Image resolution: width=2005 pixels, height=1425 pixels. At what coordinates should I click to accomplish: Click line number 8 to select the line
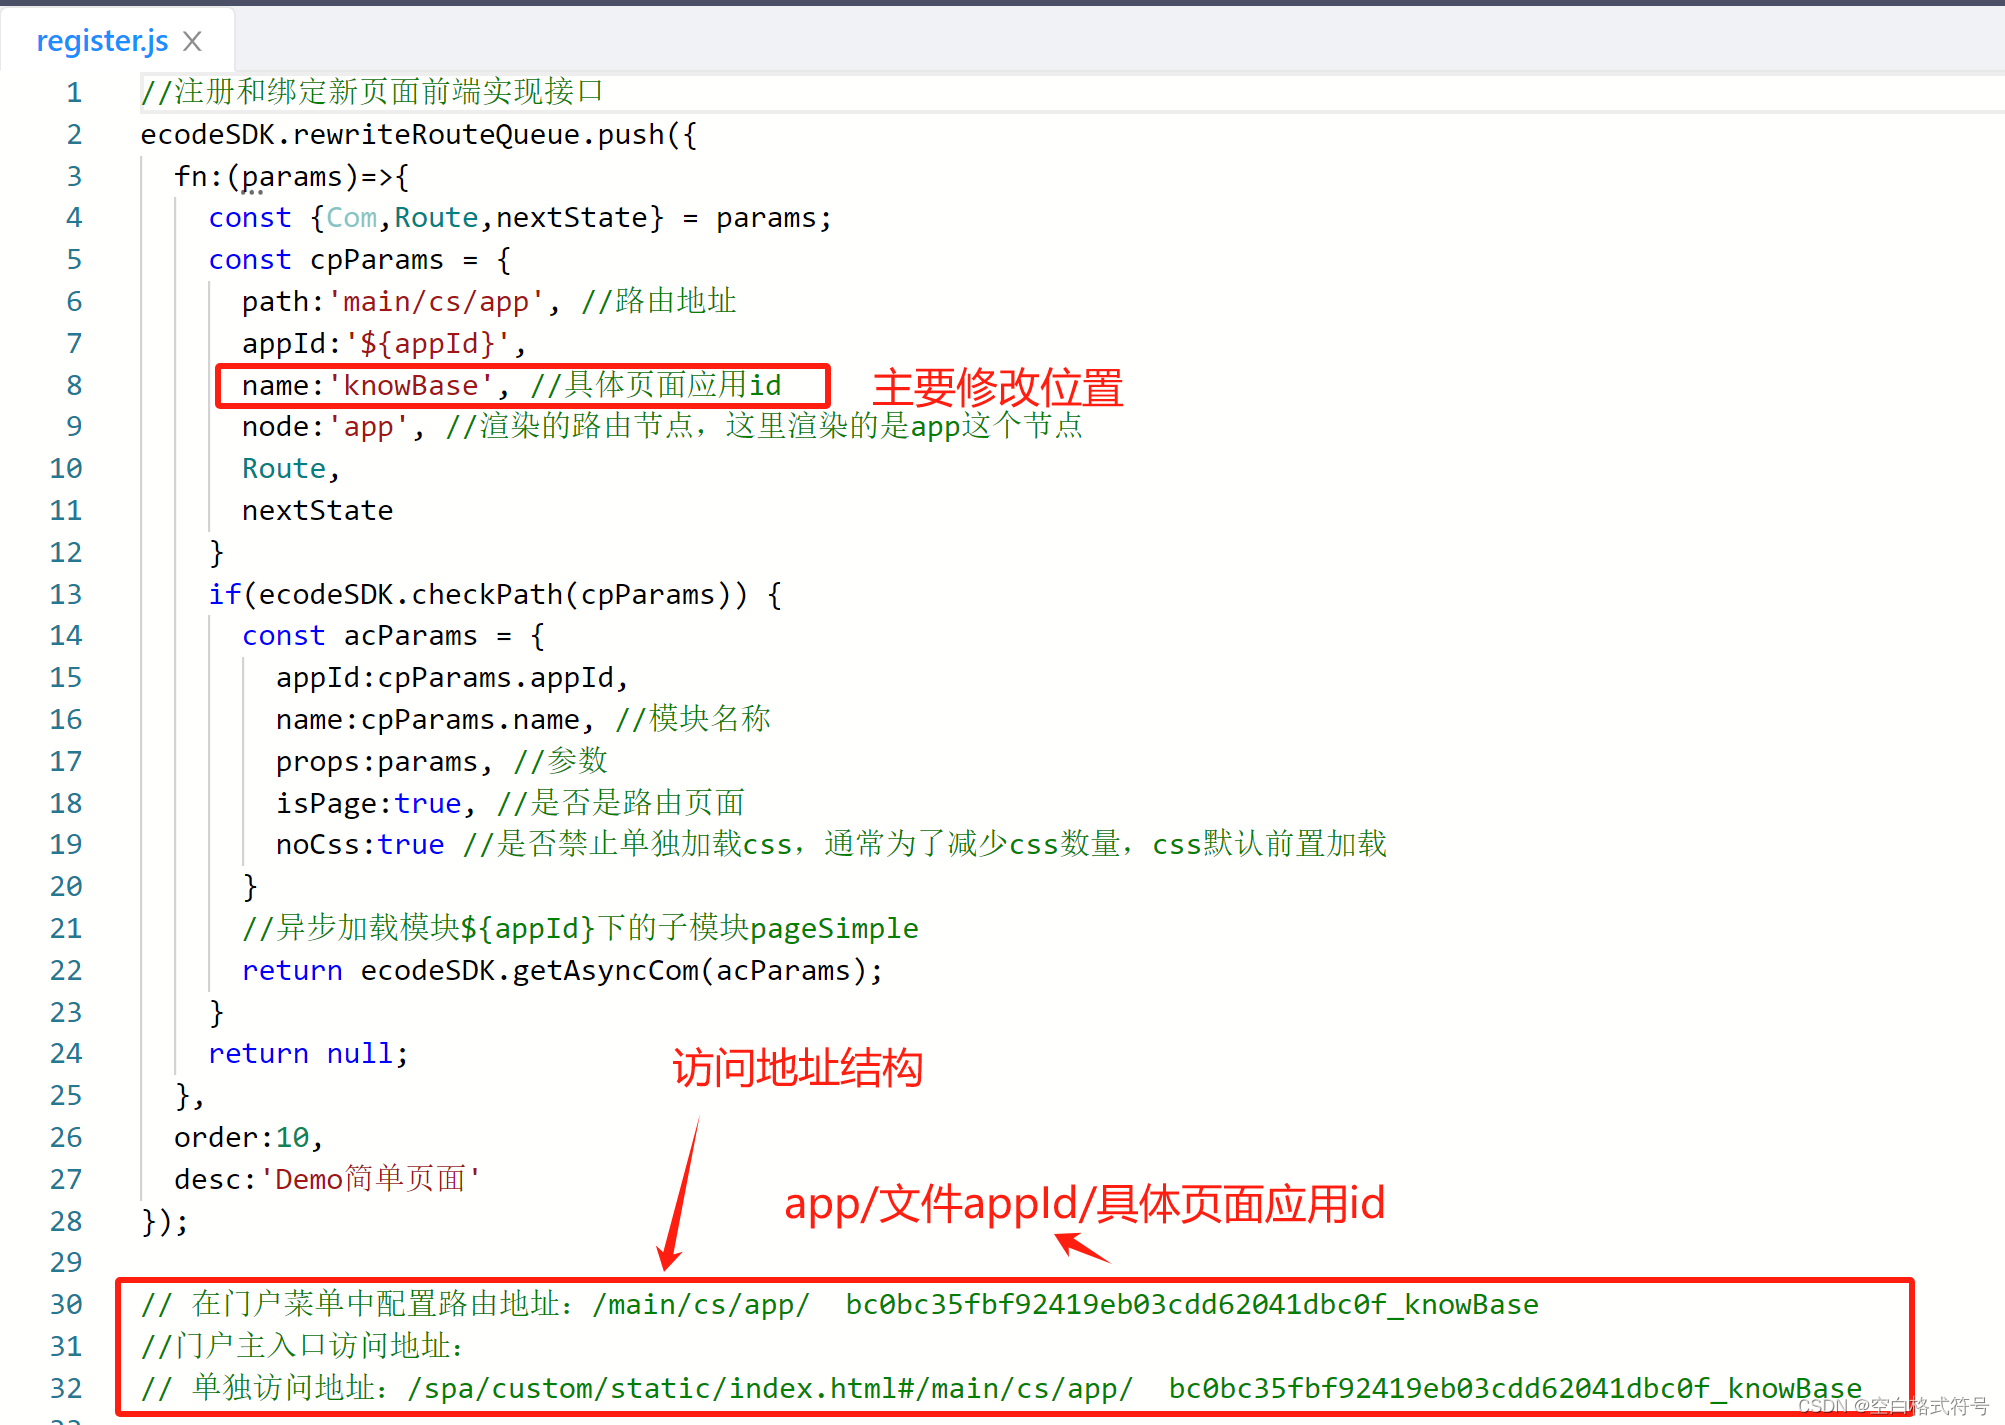[73, 385]
